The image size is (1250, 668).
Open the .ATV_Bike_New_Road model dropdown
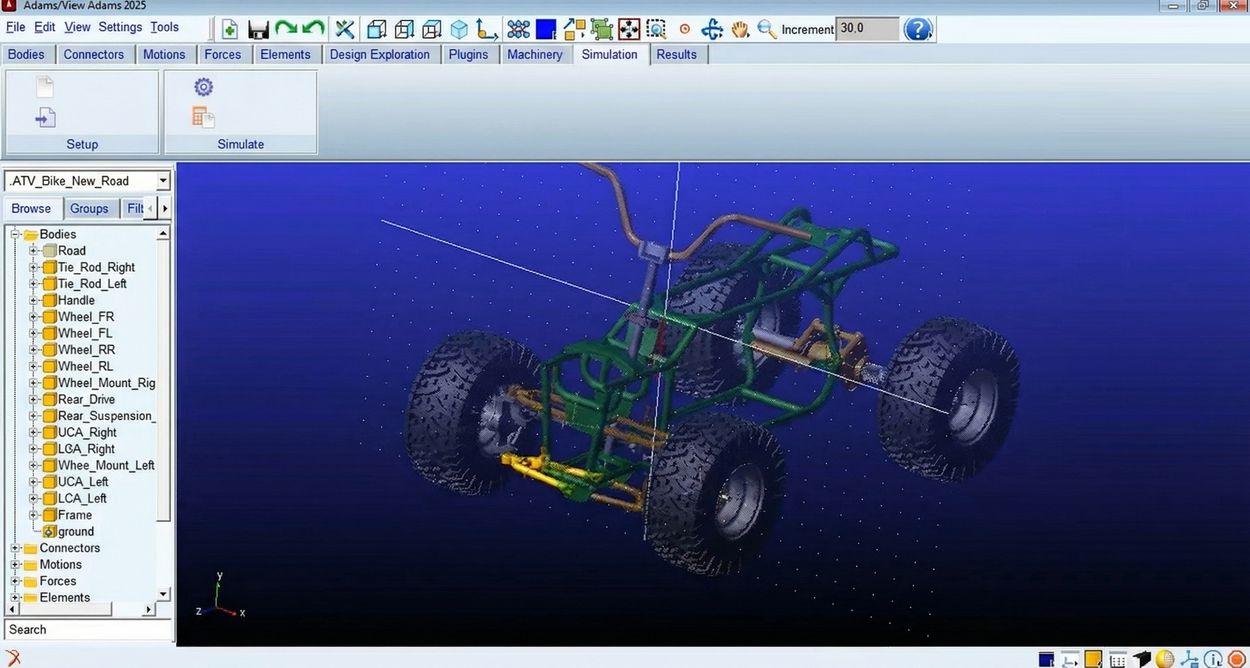coord(163,181)
